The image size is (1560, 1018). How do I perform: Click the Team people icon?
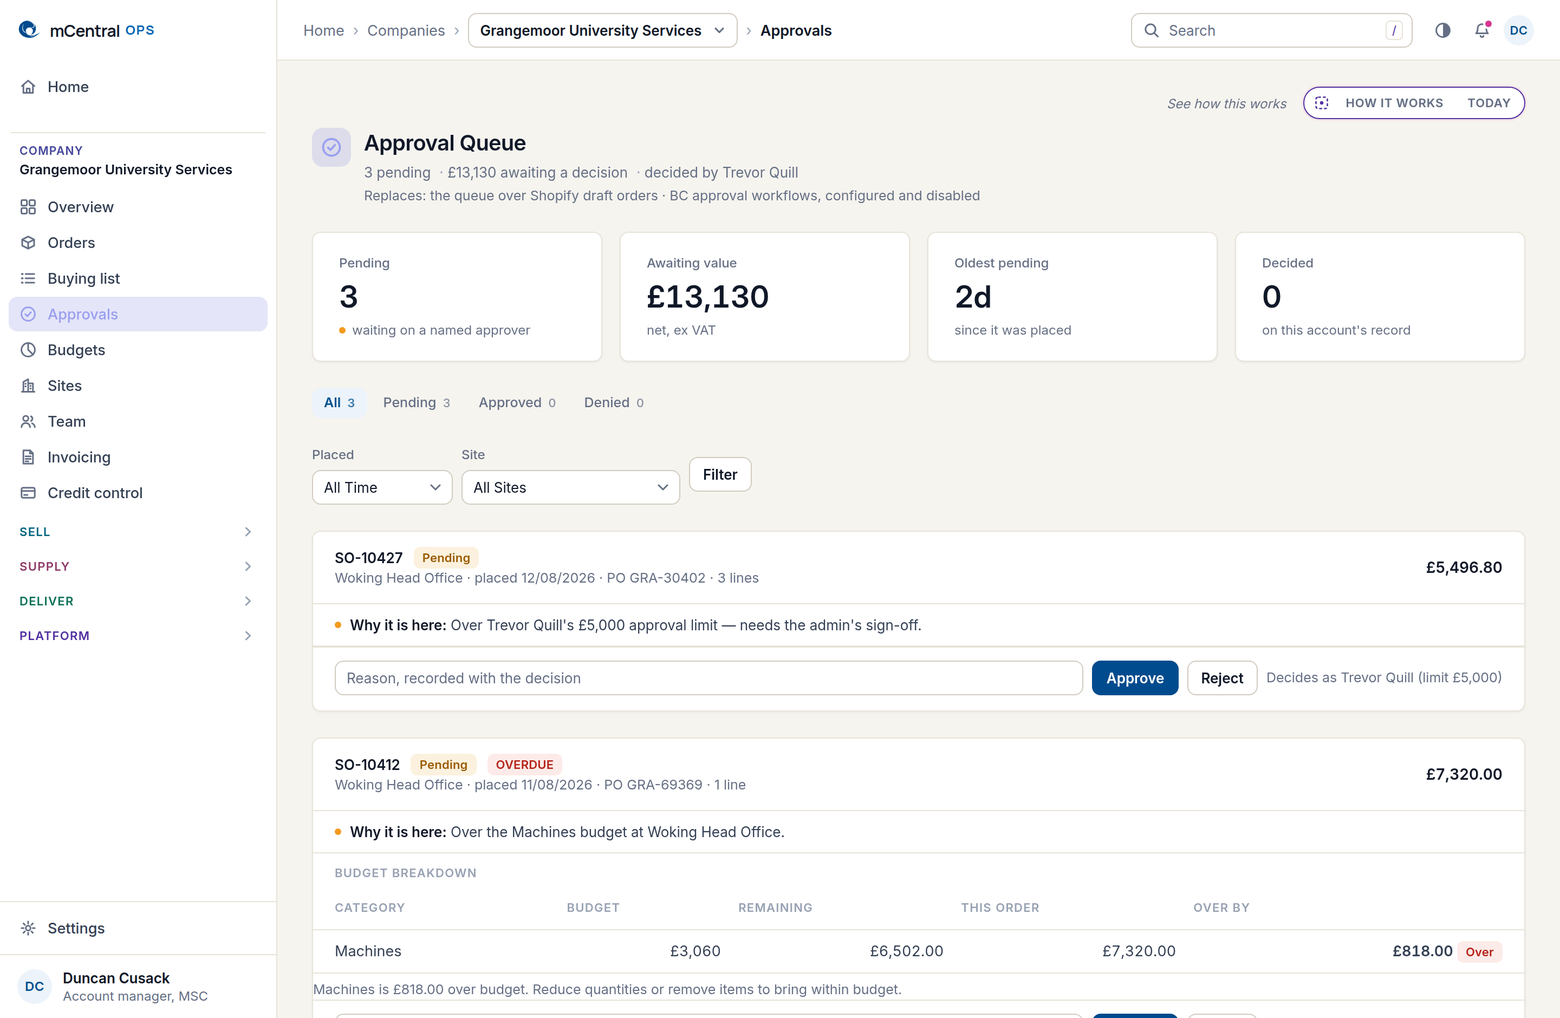click(x=28, y=422)
